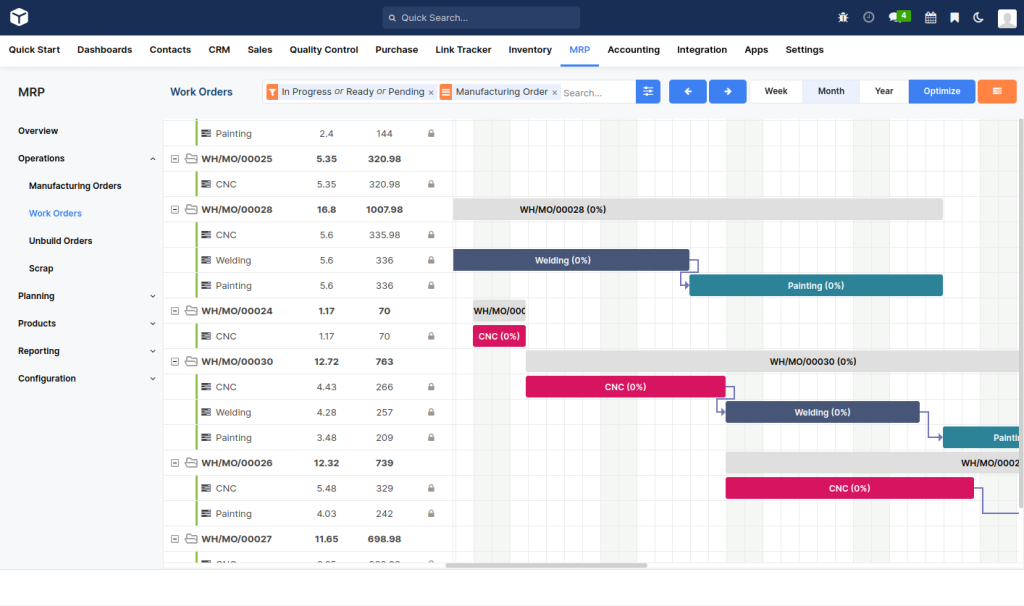Expand the Reporting sidebar section
1024x606 pixels.
point(87,351)
